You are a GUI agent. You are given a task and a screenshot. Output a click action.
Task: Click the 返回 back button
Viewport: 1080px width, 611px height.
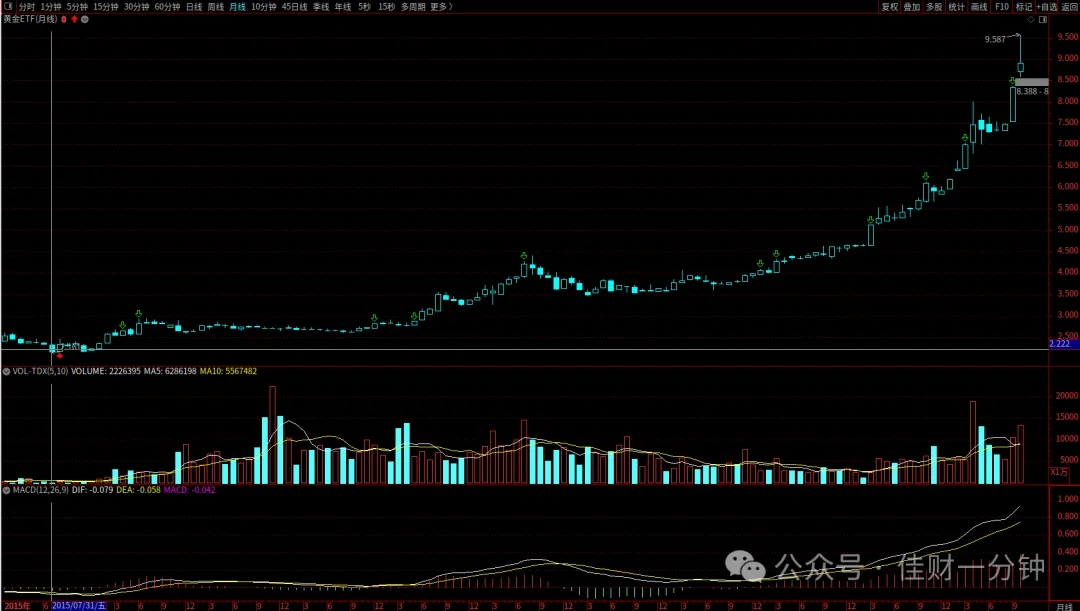(1069, 7)
